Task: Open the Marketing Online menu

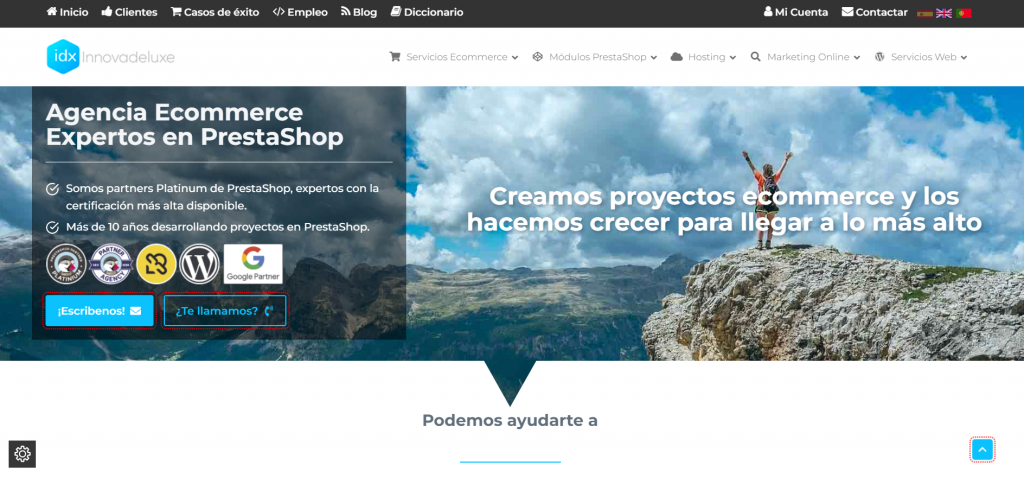Action: pyautogui.click(x=806, y=57)
